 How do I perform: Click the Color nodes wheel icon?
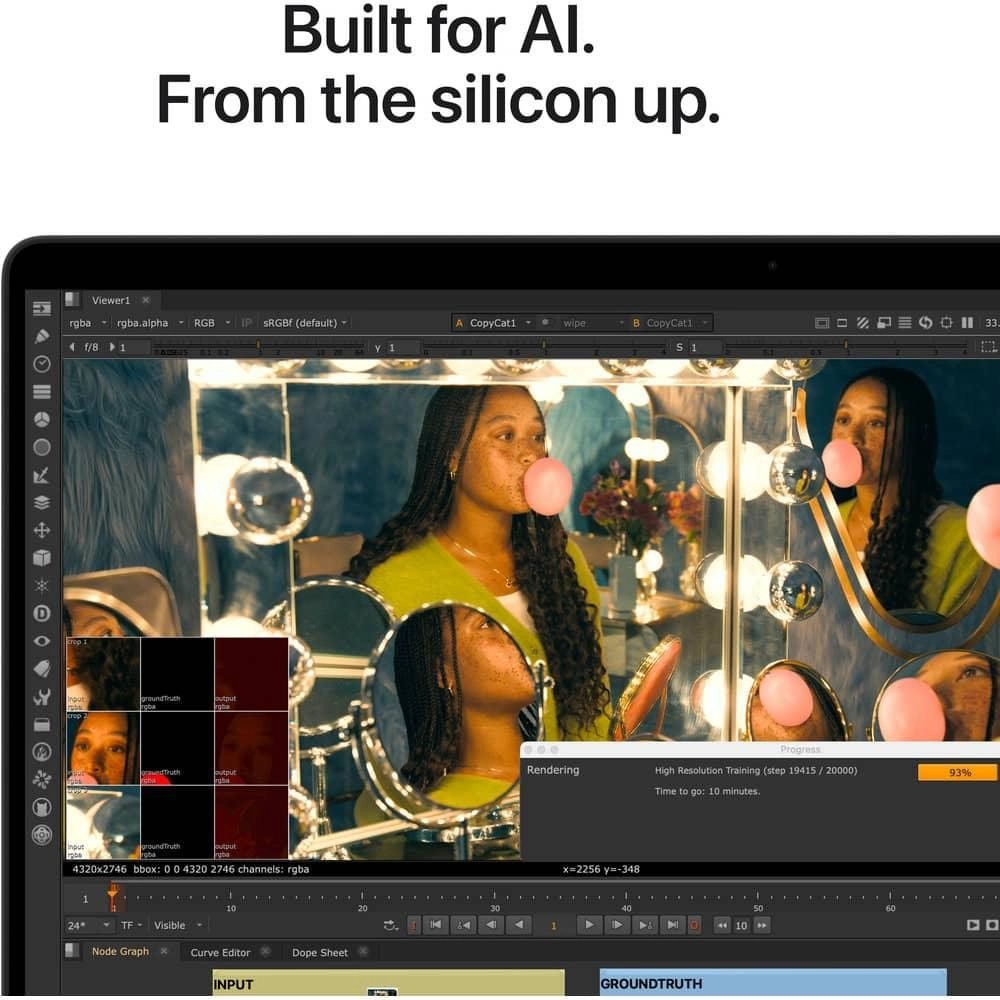pos(42,419)
